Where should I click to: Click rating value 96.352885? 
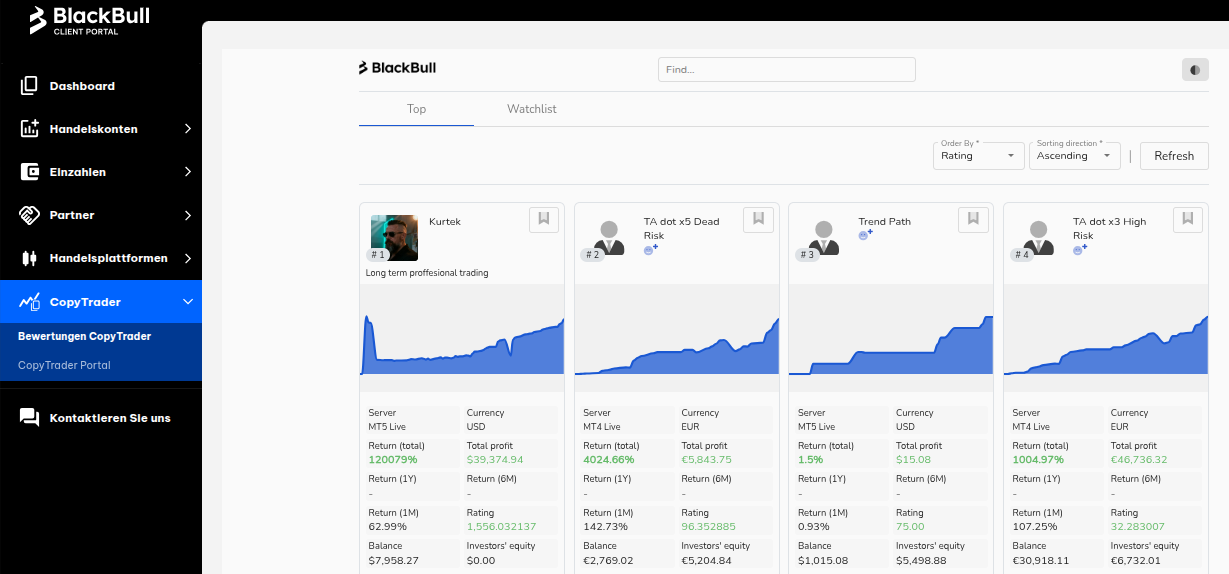click(708, 527)
